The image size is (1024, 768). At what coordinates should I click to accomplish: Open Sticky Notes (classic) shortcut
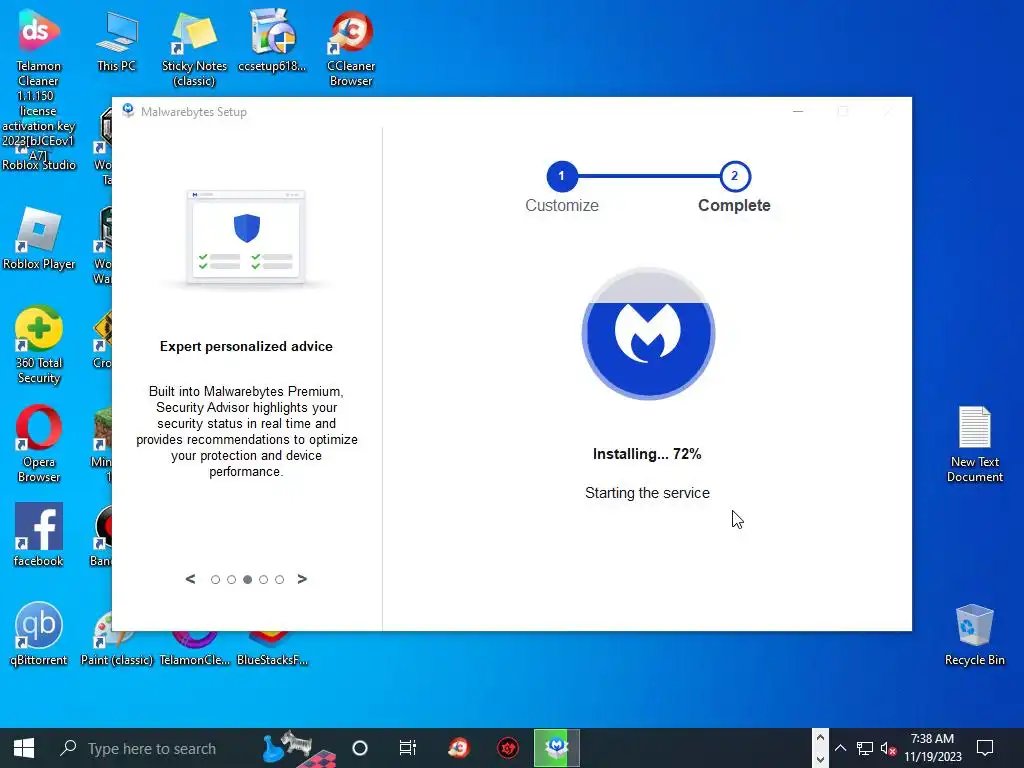point(194,47)
